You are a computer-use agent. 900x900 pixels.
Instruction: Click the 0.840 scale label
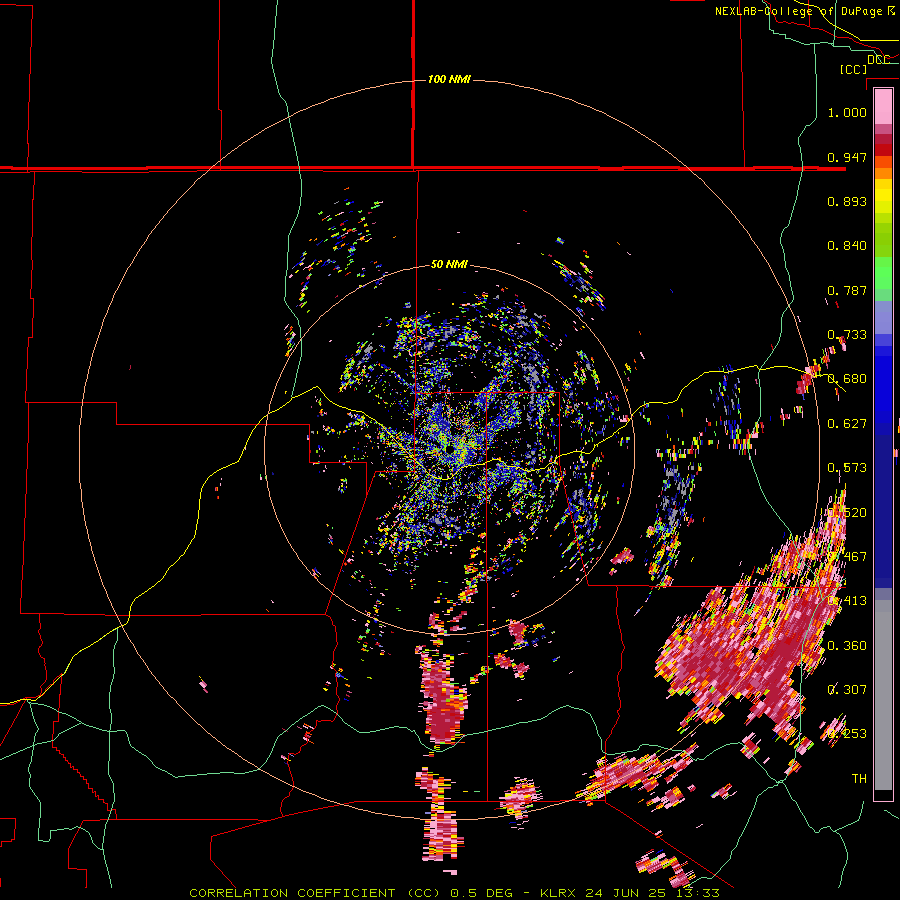(847, 246)
